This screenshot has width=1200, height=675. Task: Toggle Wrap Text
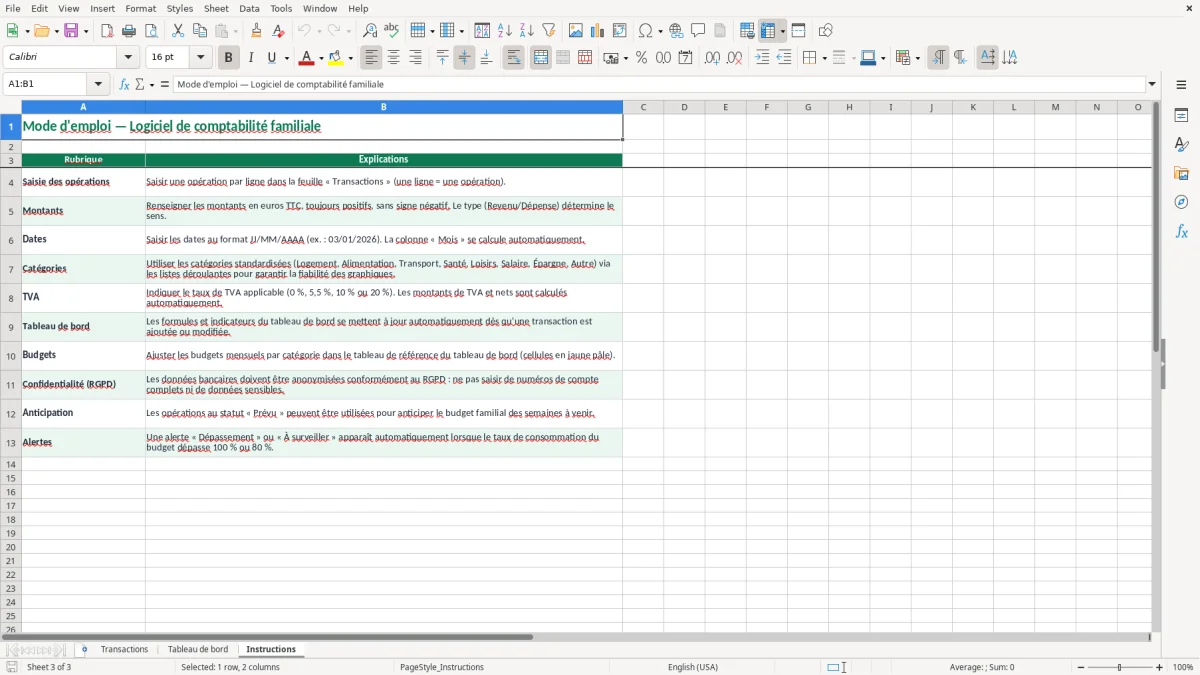pos(513,58)
